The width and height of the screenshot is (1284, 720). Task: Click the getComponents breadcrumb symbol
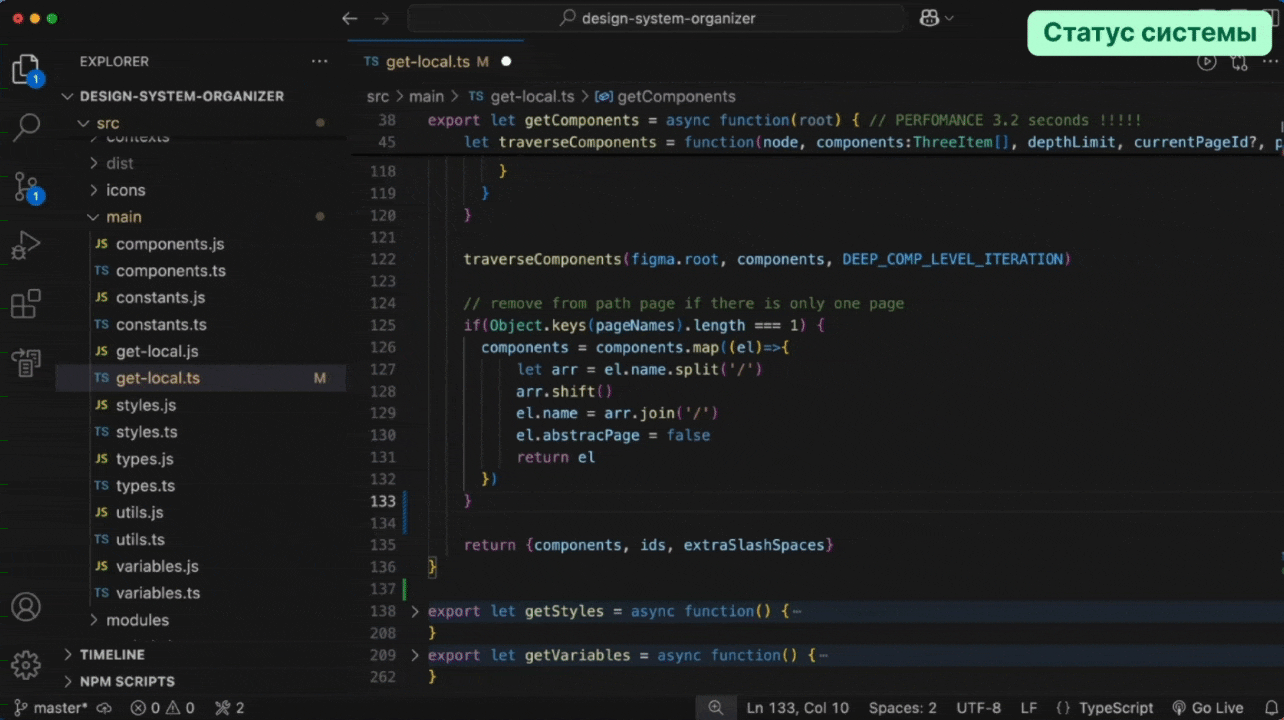click(665, 96)
